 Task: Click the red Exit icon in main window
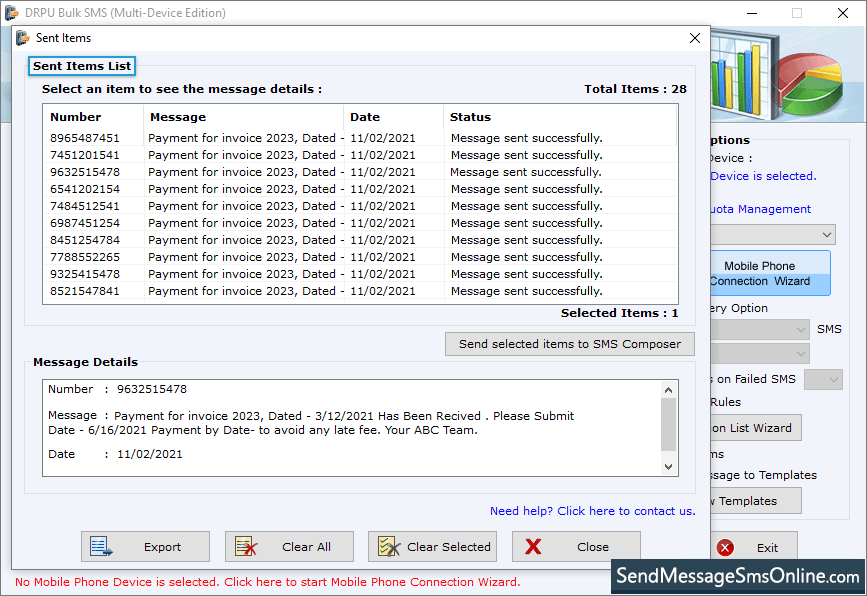tap(725, 548)
